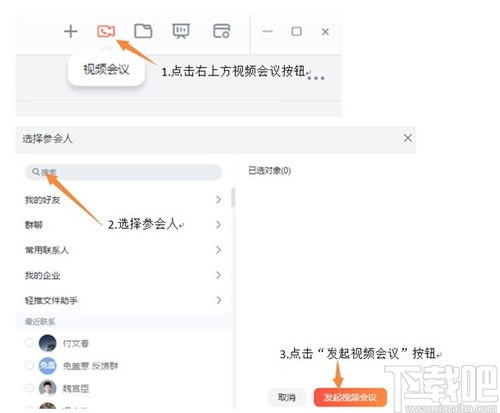Expand the 我的好友 chevron
The width and height of the screenshot is (500, 413).
218,199
